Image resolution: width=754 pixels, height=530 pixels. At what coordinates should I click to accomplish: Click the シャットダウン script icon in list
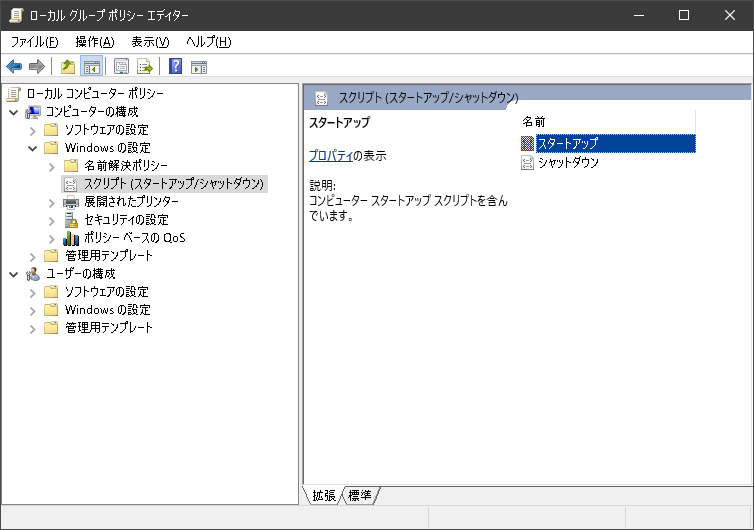click(x=528, y=163)
